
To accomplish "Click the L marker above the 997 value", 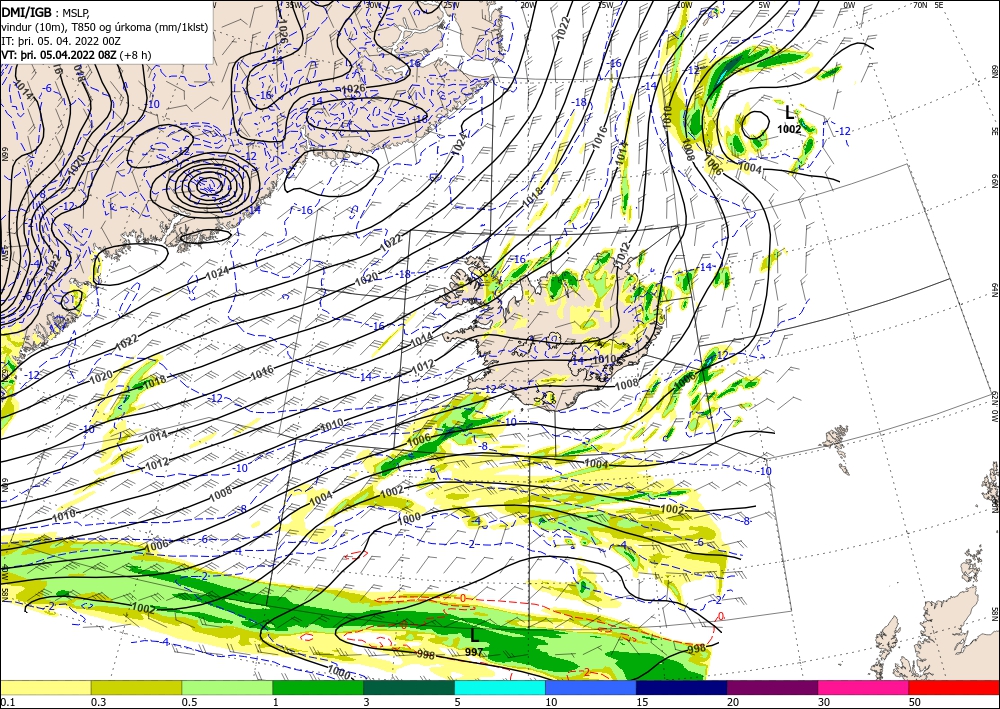I will [474, 636].
